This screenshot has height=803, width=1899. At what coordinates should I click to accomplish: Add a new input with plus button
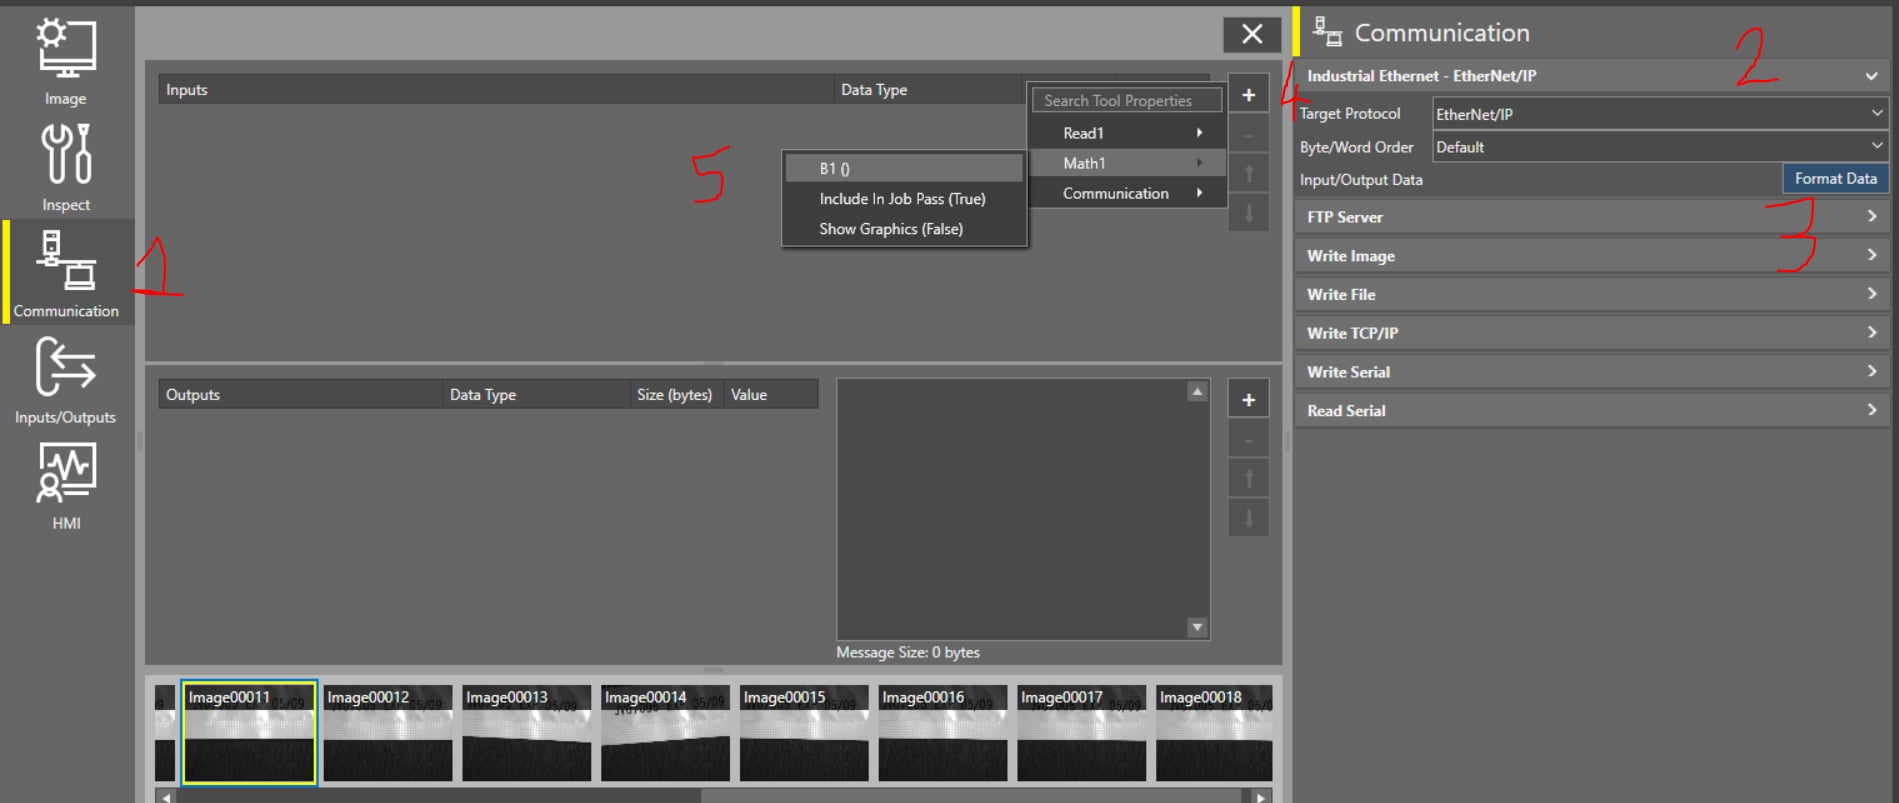point(1248,95)
